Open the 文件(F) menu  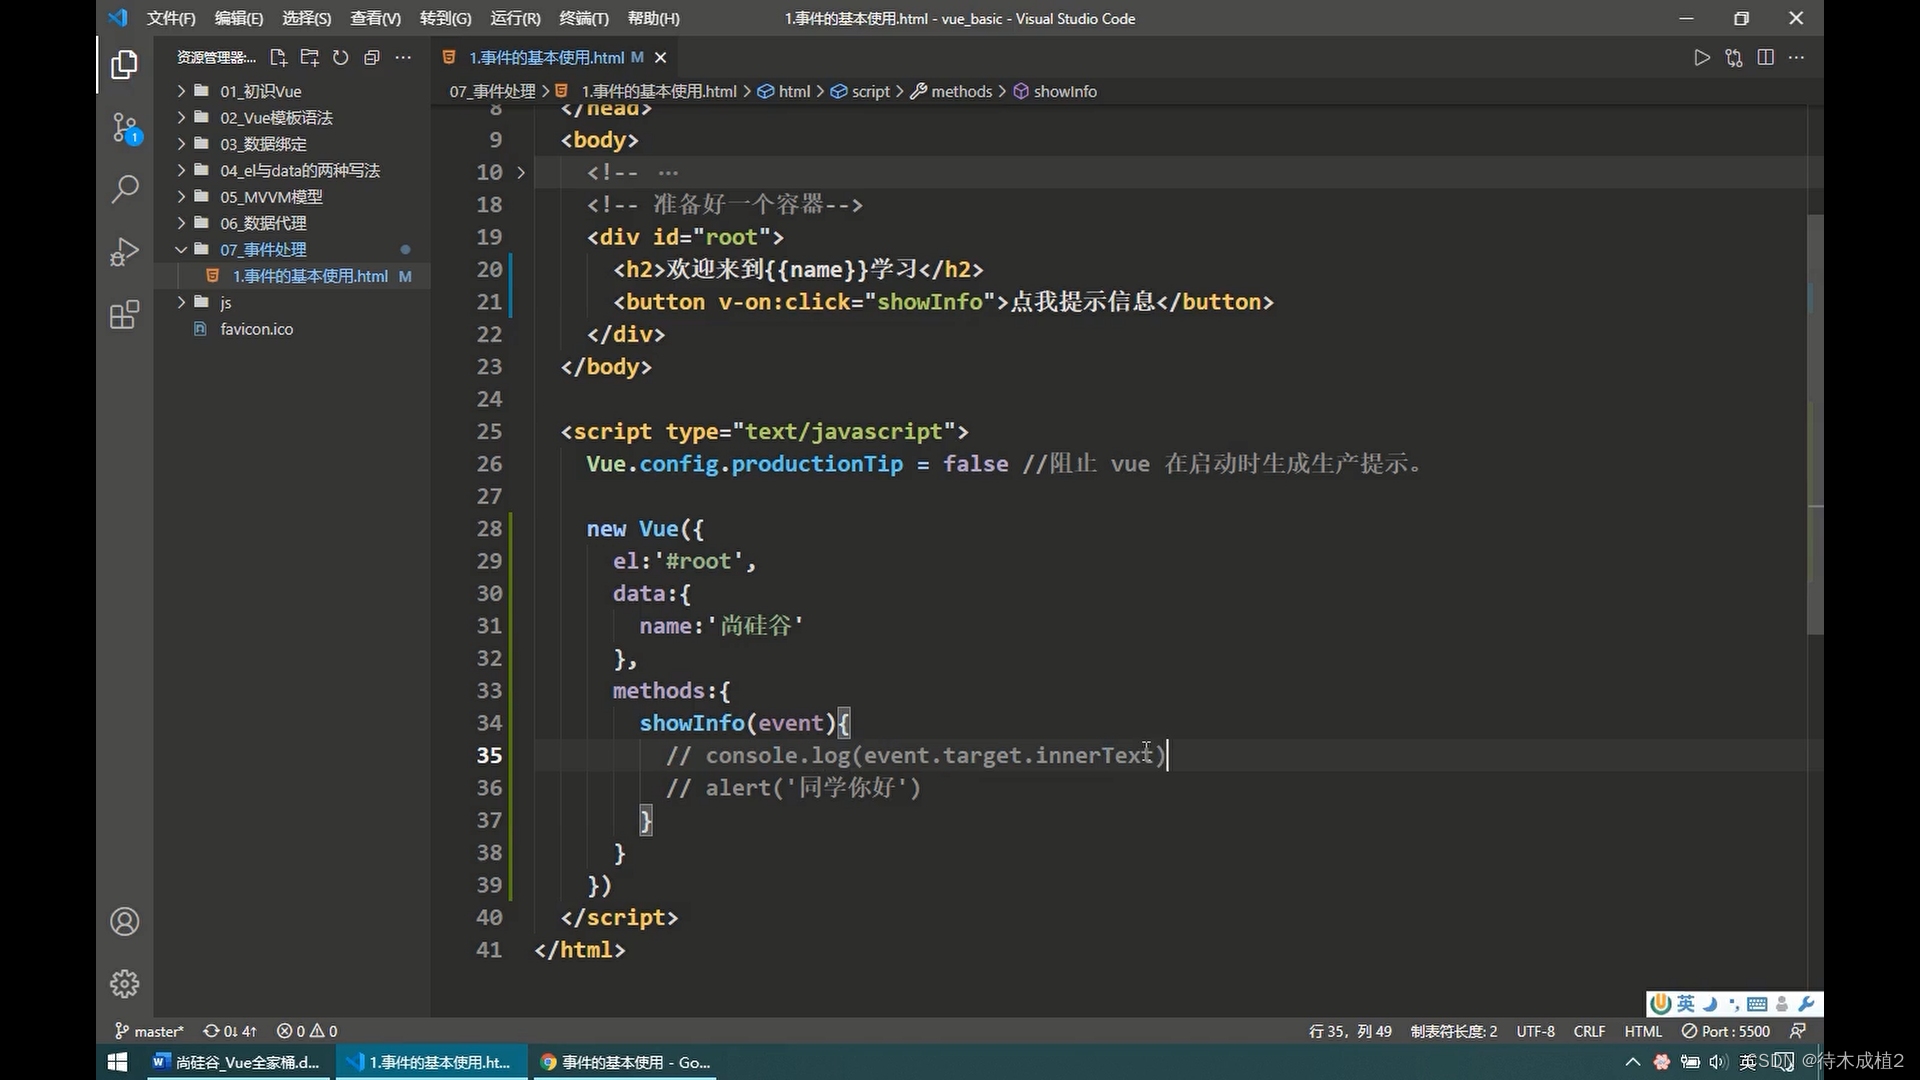pos(171,18)
